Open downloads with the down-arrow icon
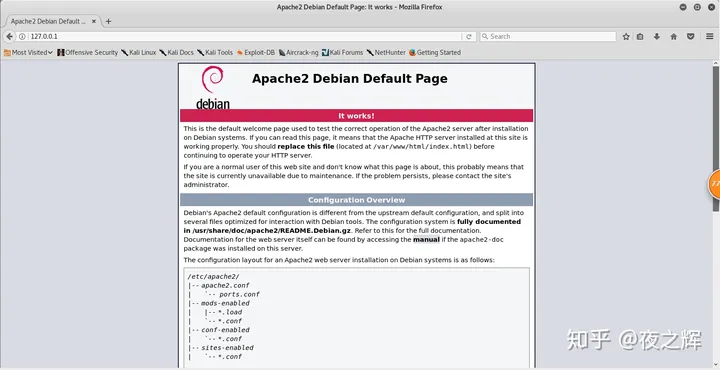 (657, 36)
